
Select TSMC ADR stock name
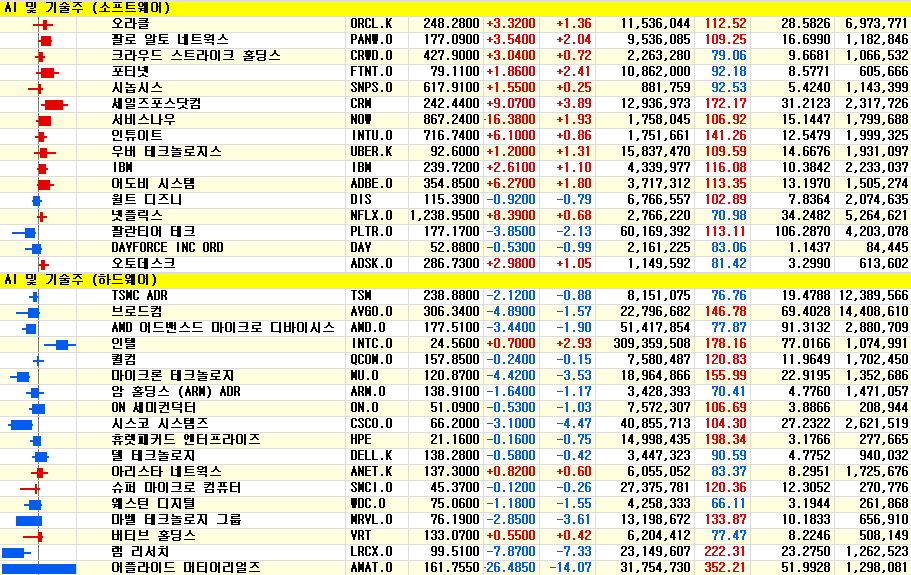[139, 296]
